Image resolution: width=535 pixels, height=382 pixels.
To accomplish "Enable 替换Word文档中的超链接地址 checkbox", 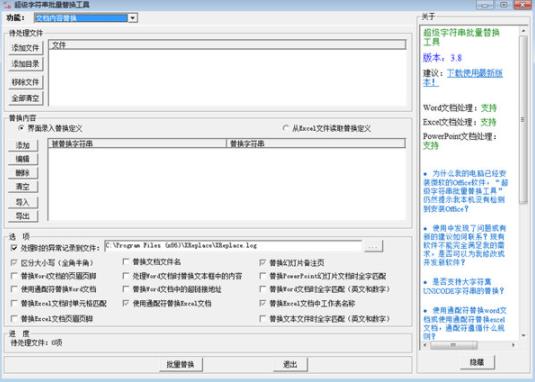I will pos(126,289).
